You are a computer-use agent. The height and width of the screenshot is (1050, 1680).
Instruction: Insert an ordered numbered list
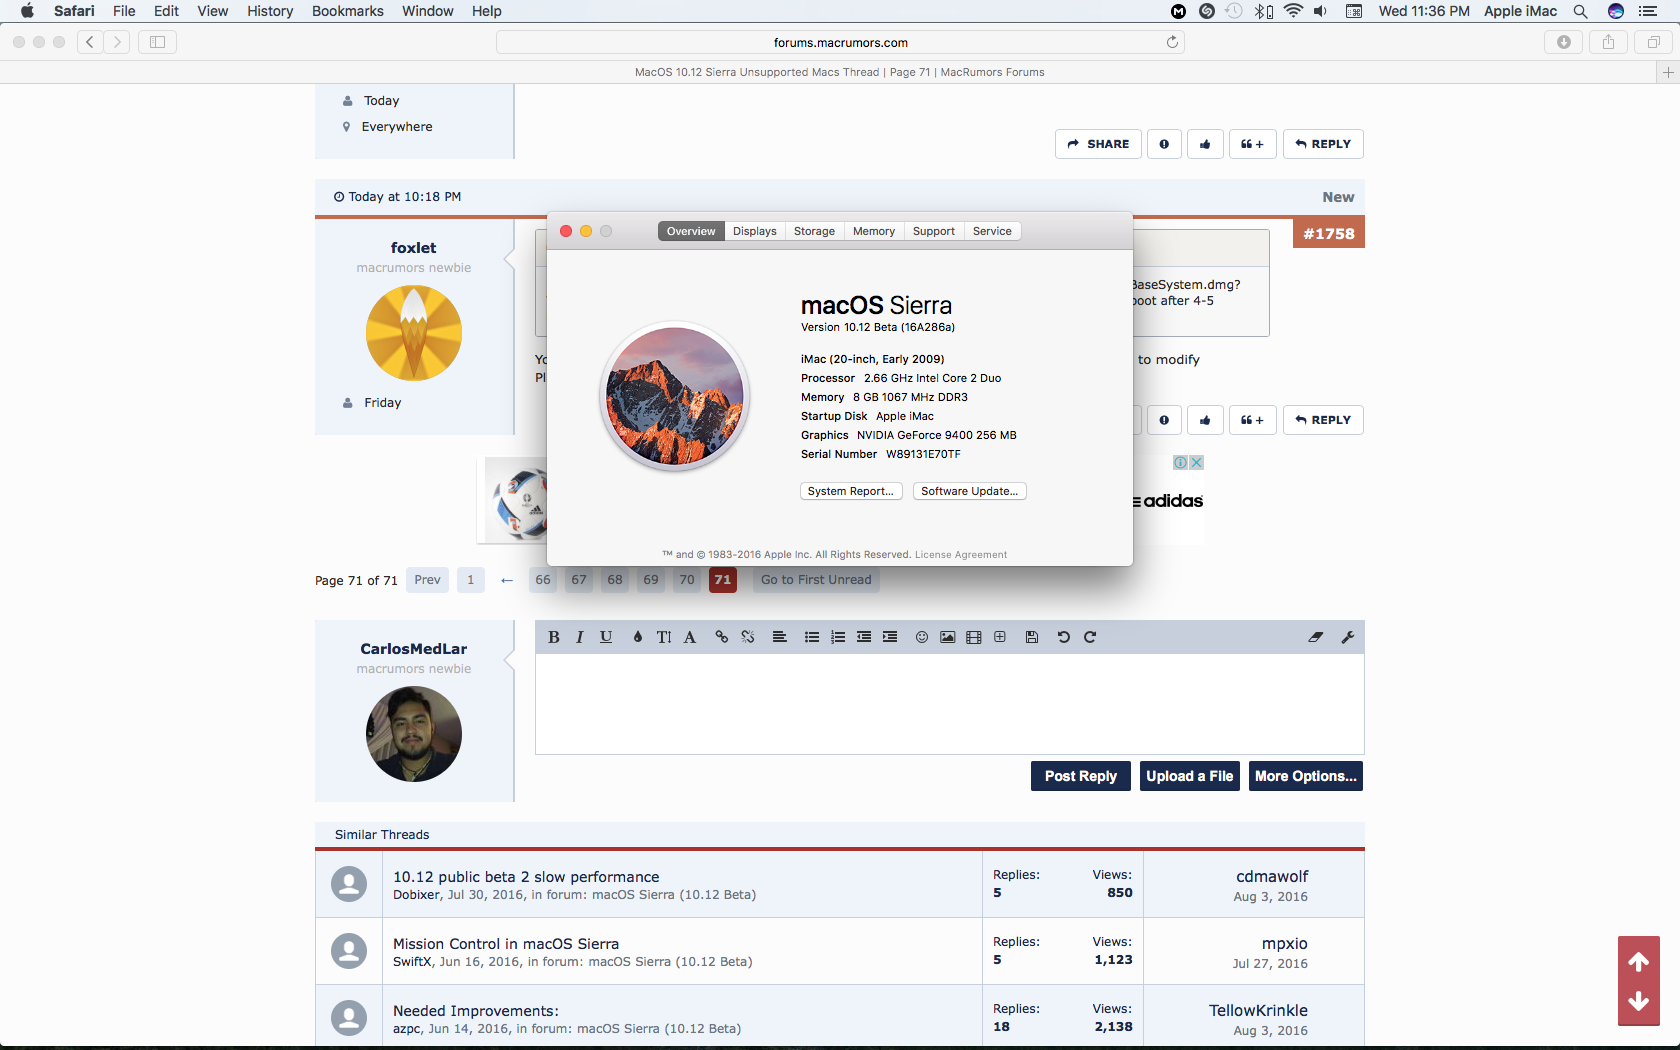(x=838, y=637)
